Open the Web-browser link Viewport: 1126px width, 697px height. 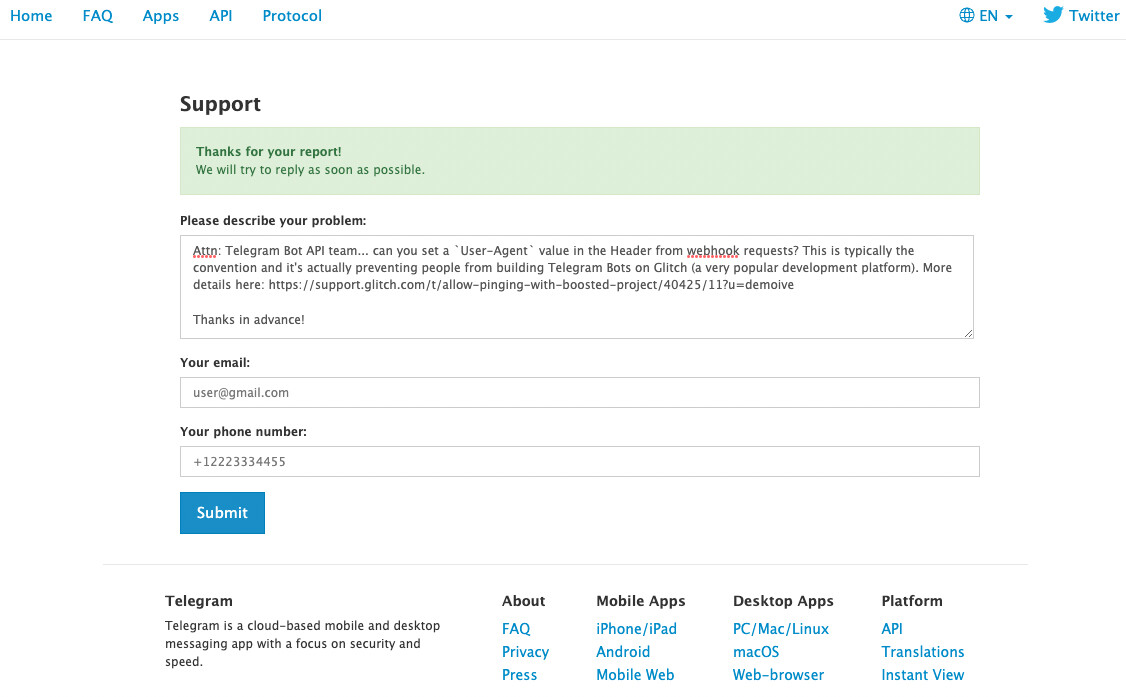778,675
